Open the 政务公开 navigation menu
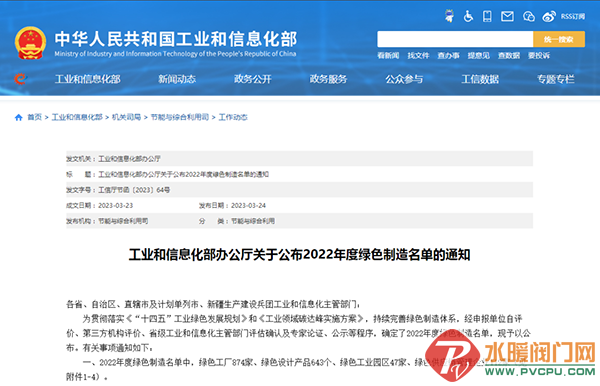 click(x=253, y=79)
